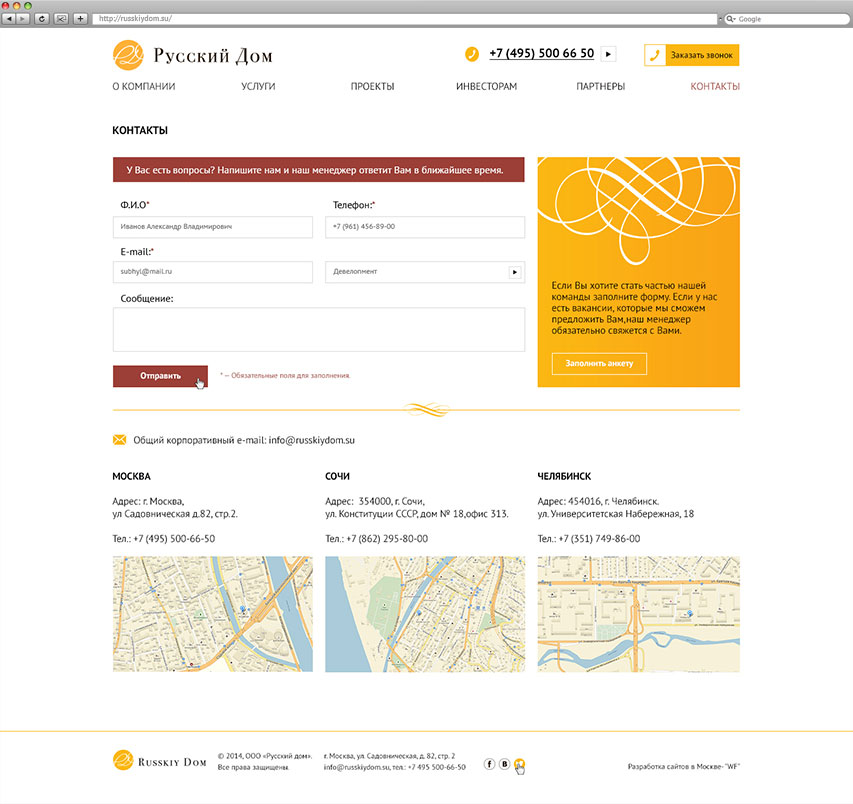Reload the page with the refresh icon
This screenshot has width=853, height=804.
coord(42,19)
